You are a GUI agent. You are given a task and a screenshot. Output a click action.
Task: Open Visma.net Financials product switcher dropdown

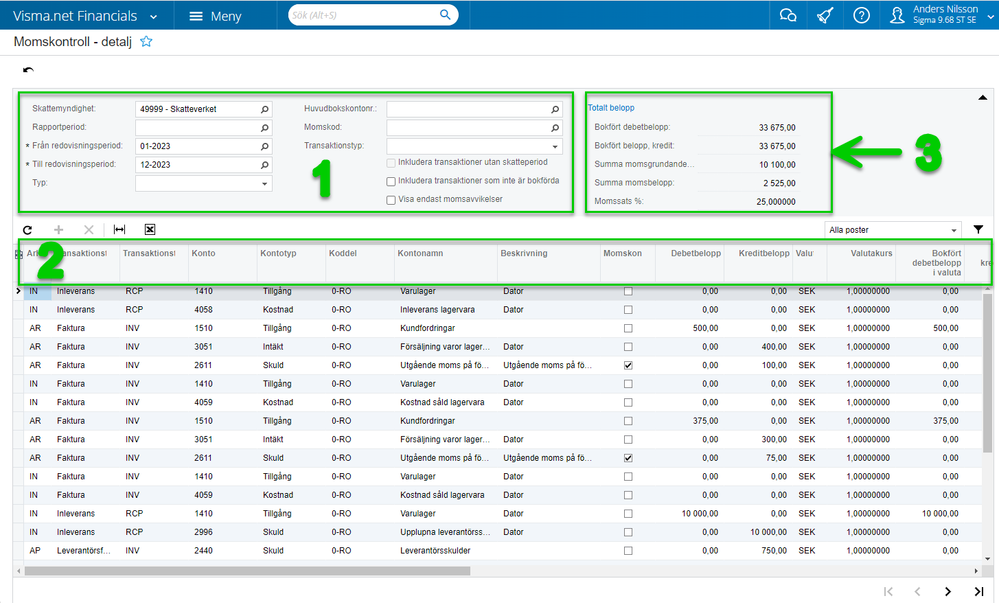coord(153,17)
